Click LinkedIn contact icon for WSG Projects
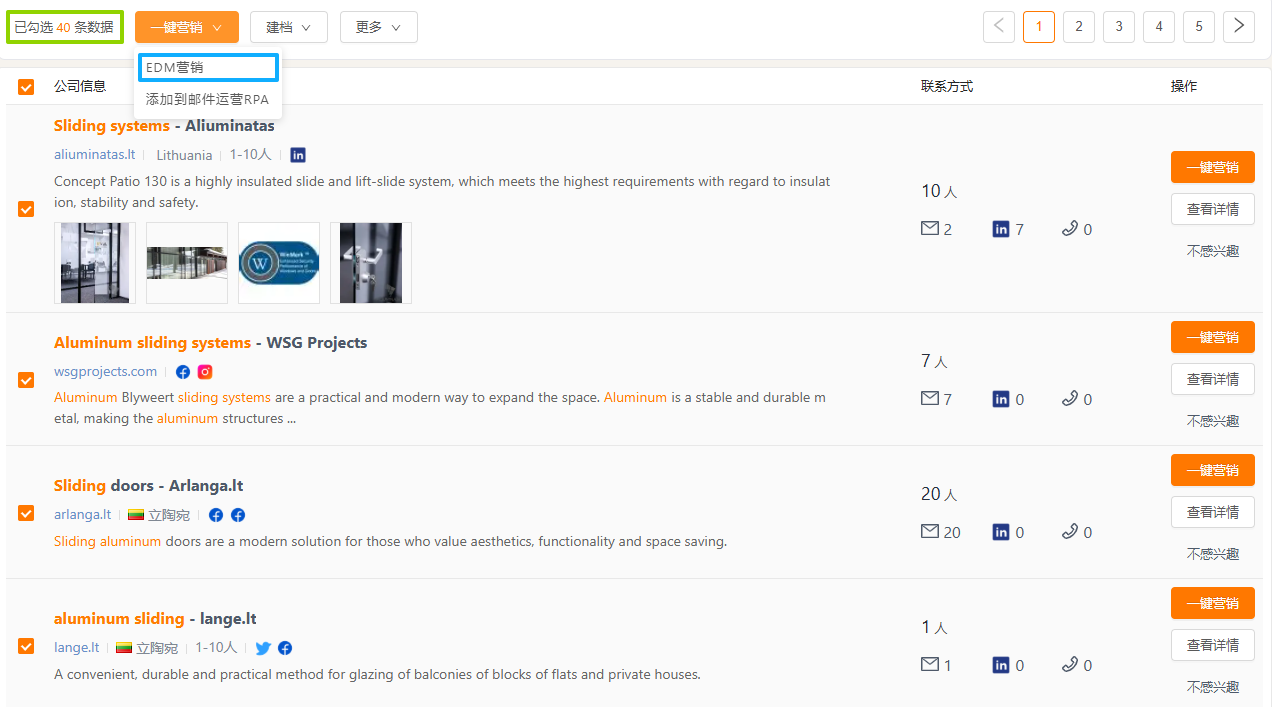 (x=1001, y=399)
